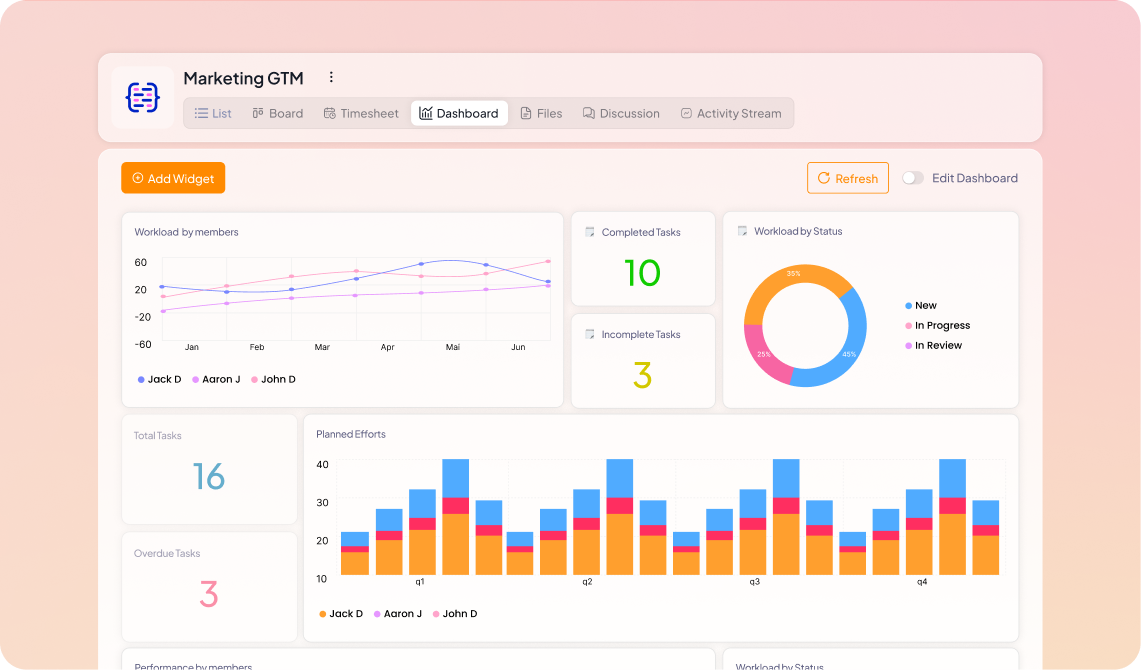
Task: Switch to the Discussion tab
Action: coord(621,113)
